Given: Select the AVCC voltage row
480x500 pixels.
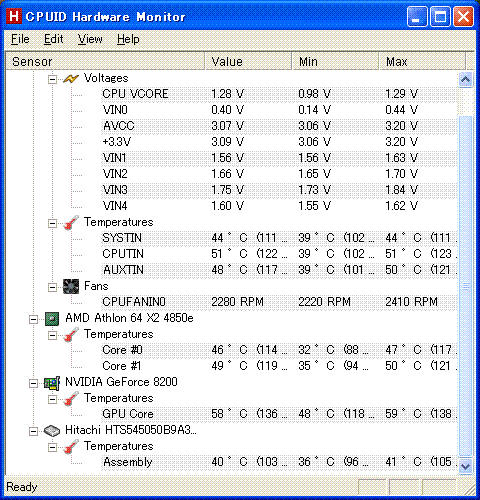Looking at the screenshot, I should click(x=279, y=126).
